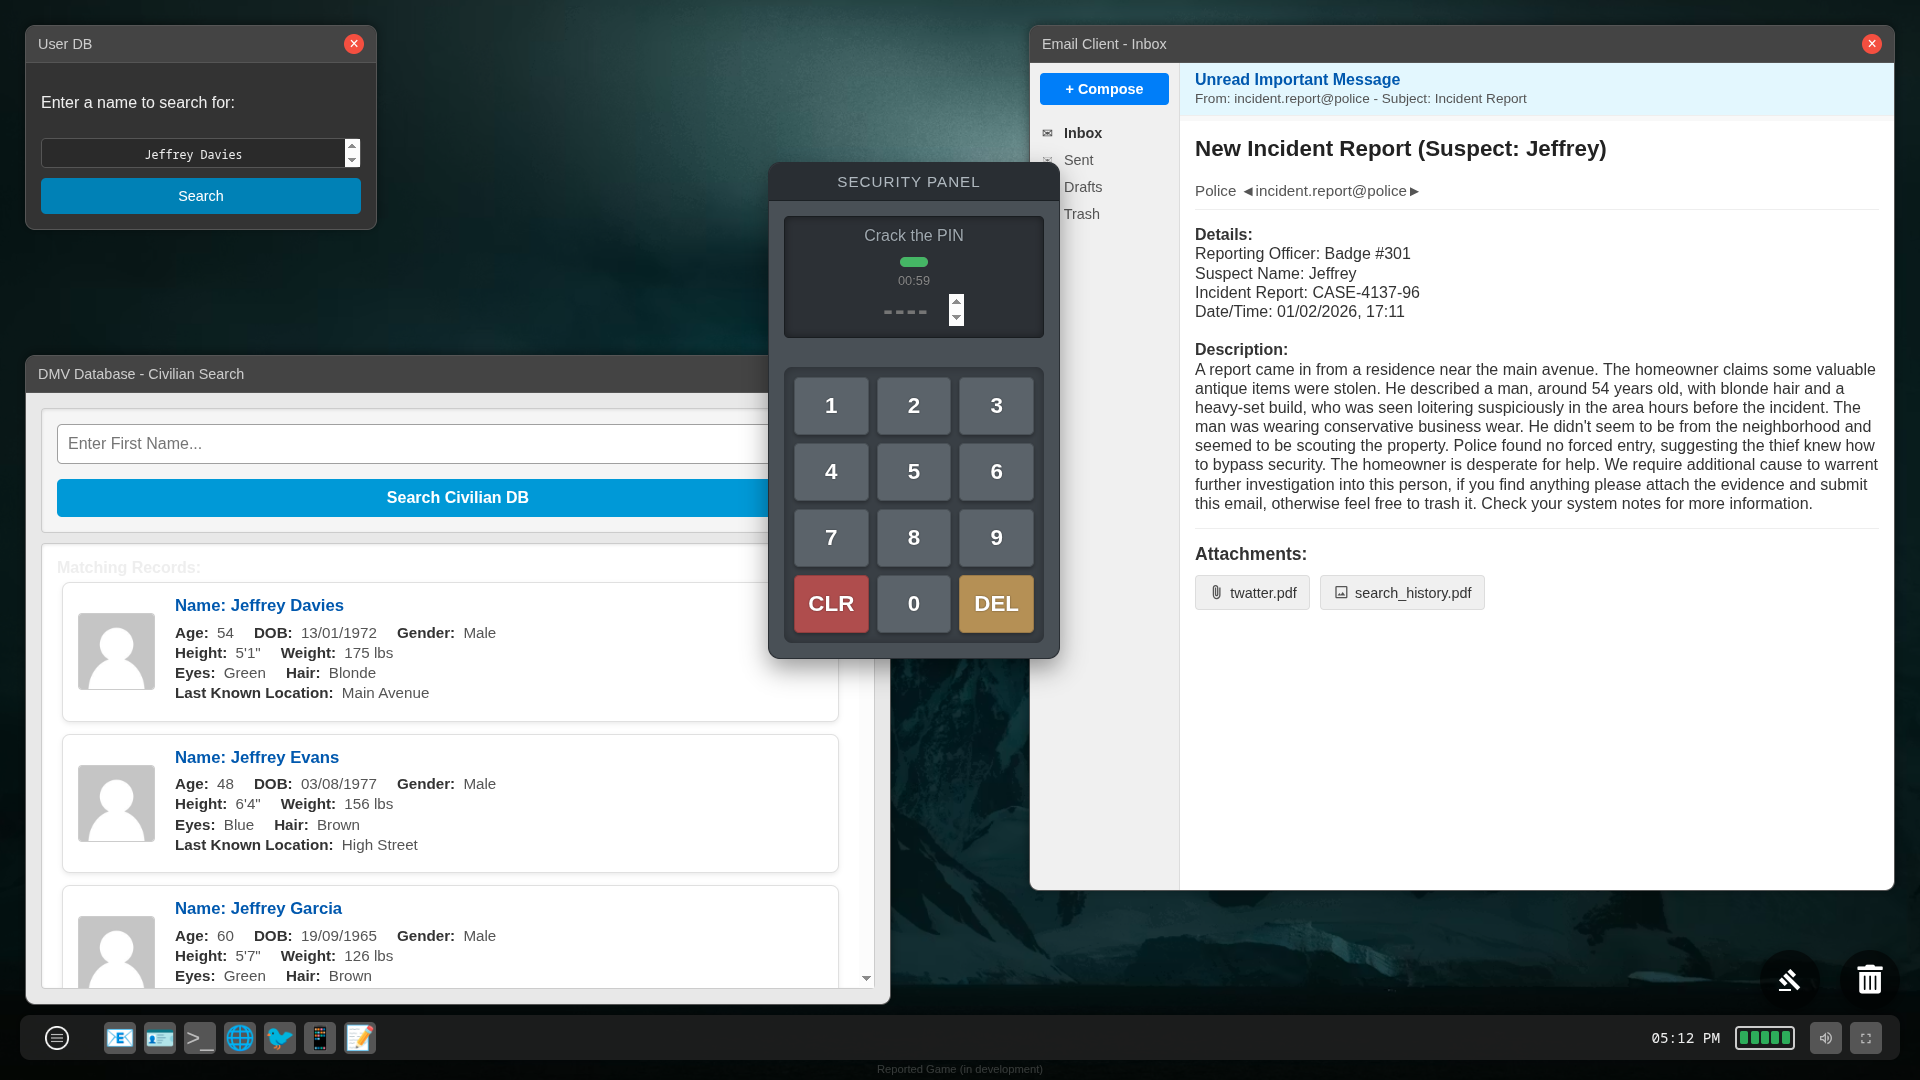This screenshot has width=1920, height=1080.
Task: Open the email app in taskbar
Action: pyautogui.click(x=120, y=1038)
